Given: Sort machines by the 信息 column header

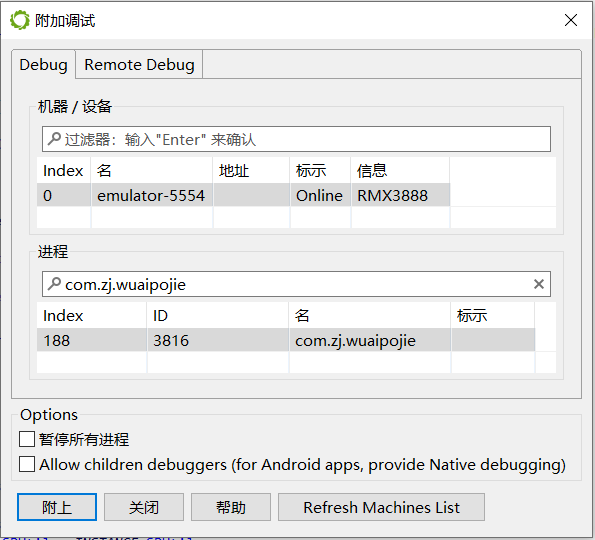Looking at the screenshot, I should pos(400,170).
